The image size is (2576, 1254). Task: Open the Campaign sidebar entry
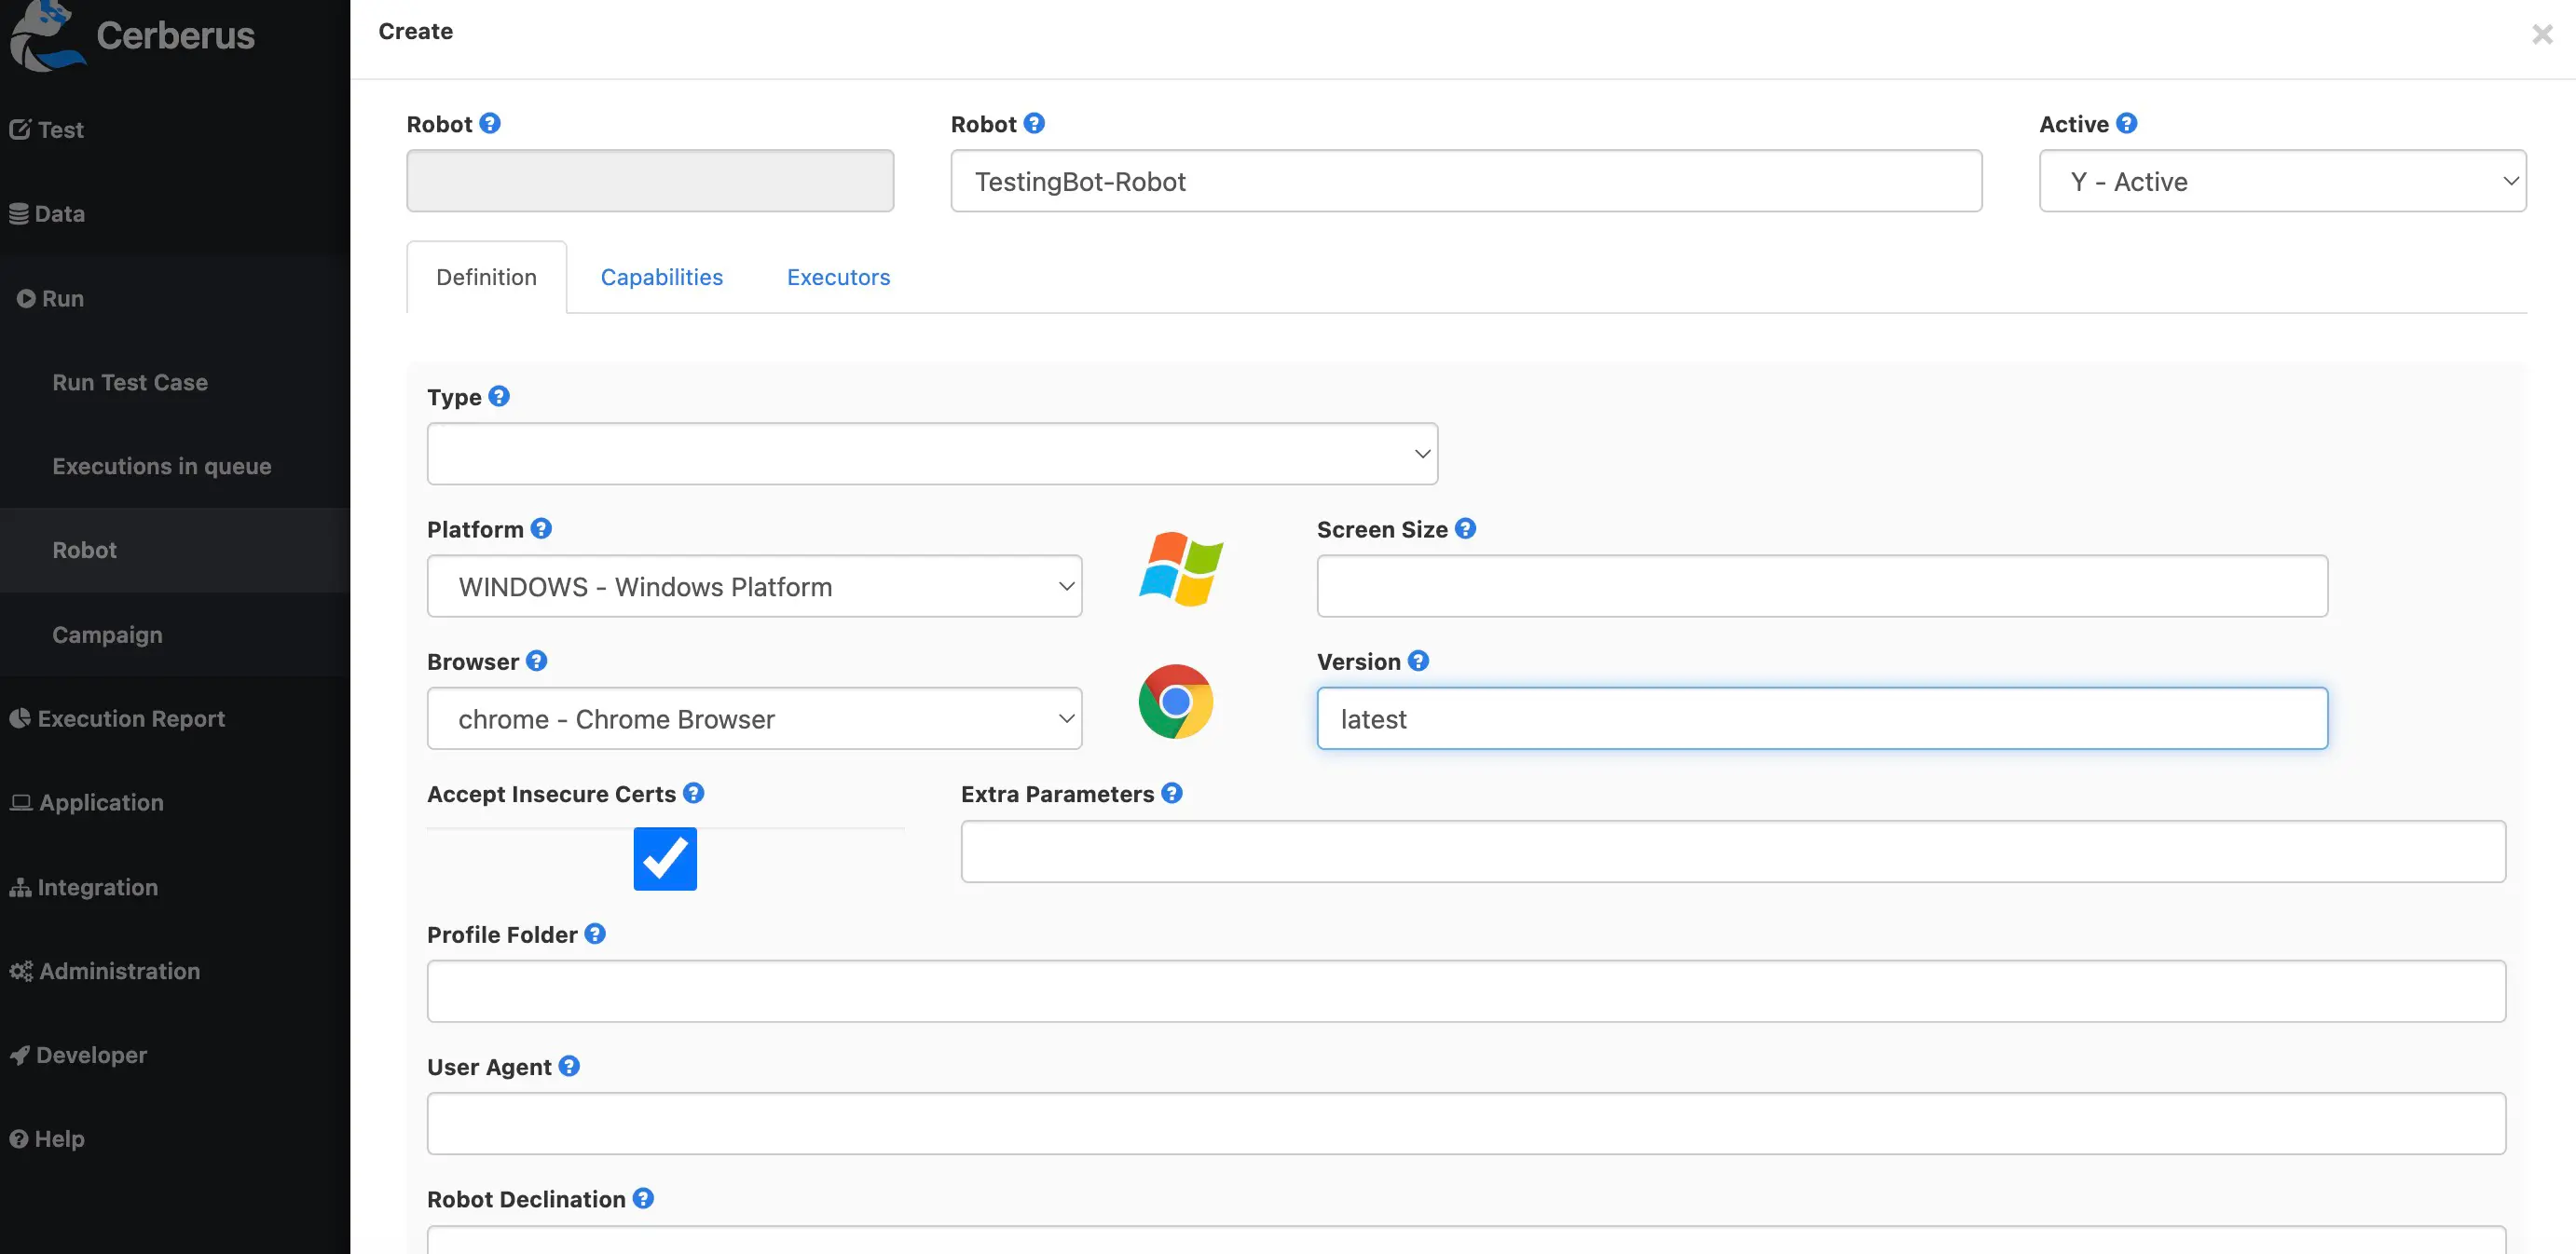tap(107, 635)
